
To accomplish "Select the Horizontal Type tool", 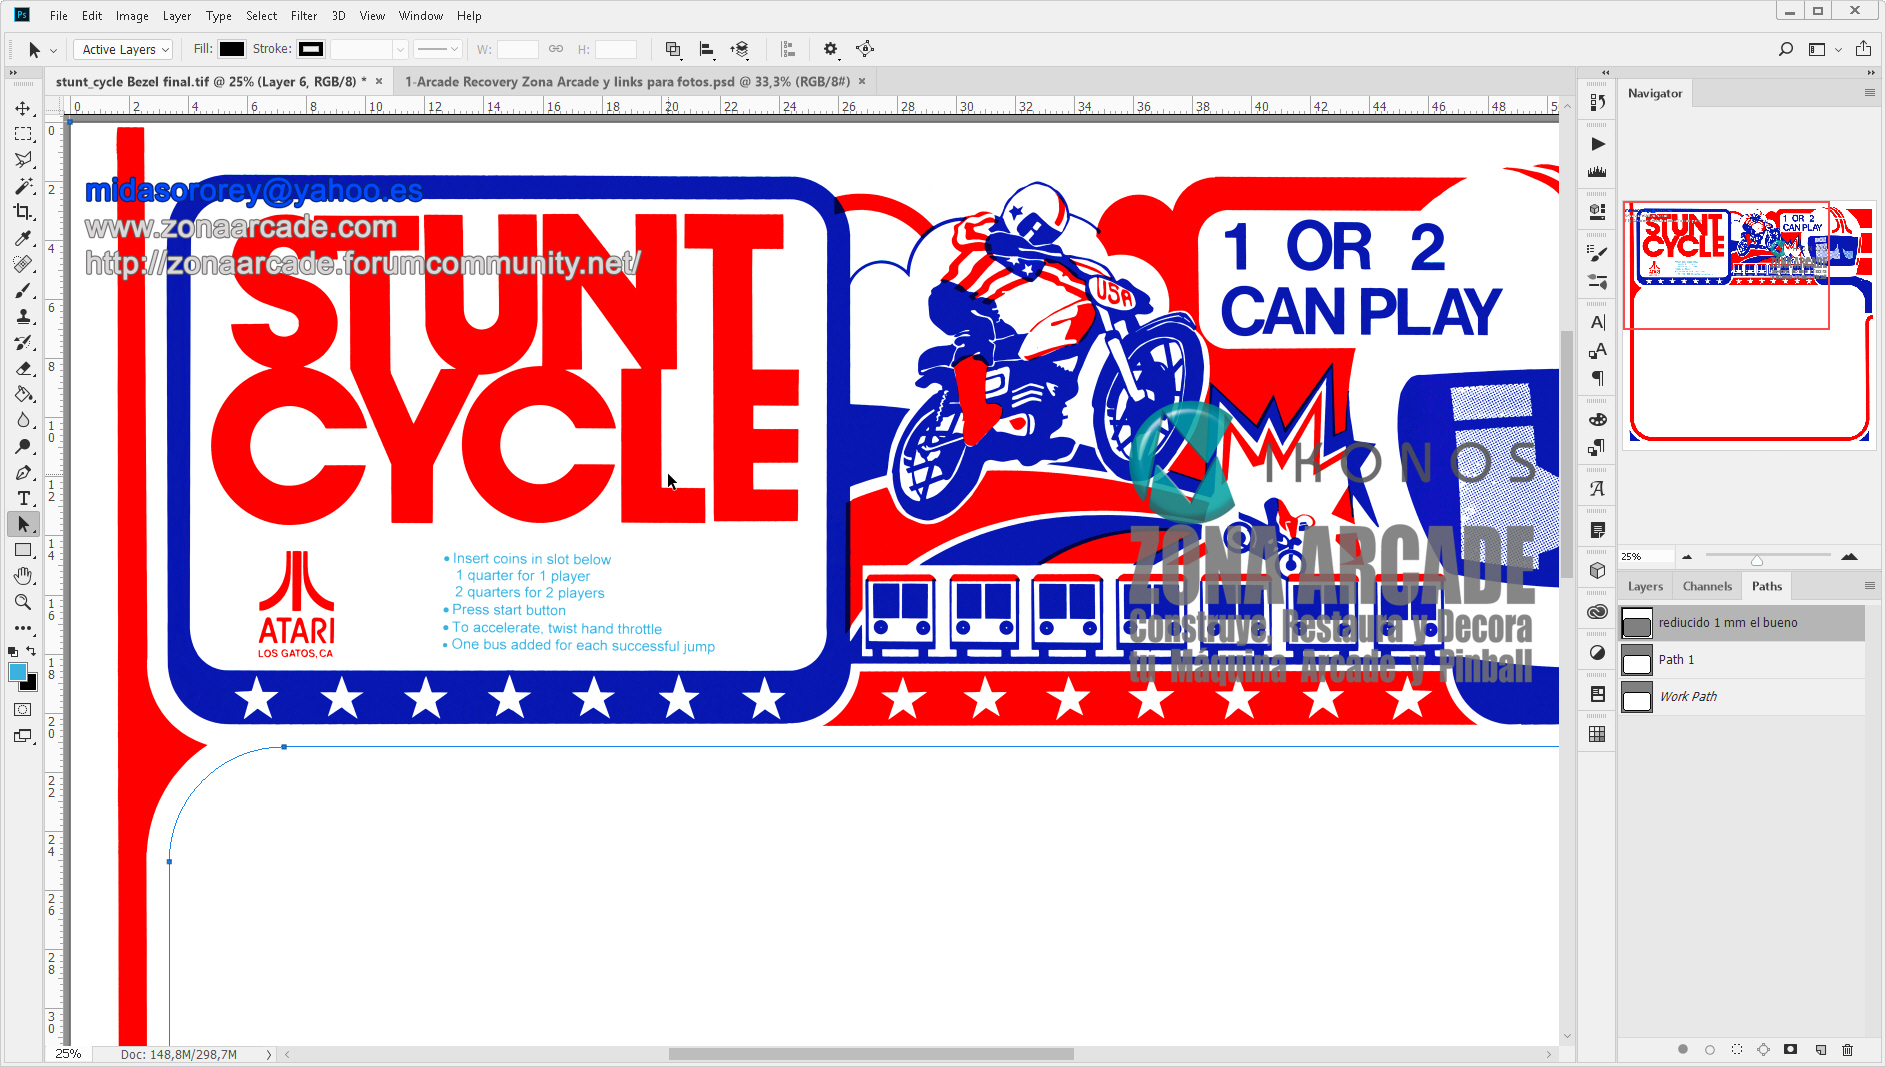I will tap(23, 498).
